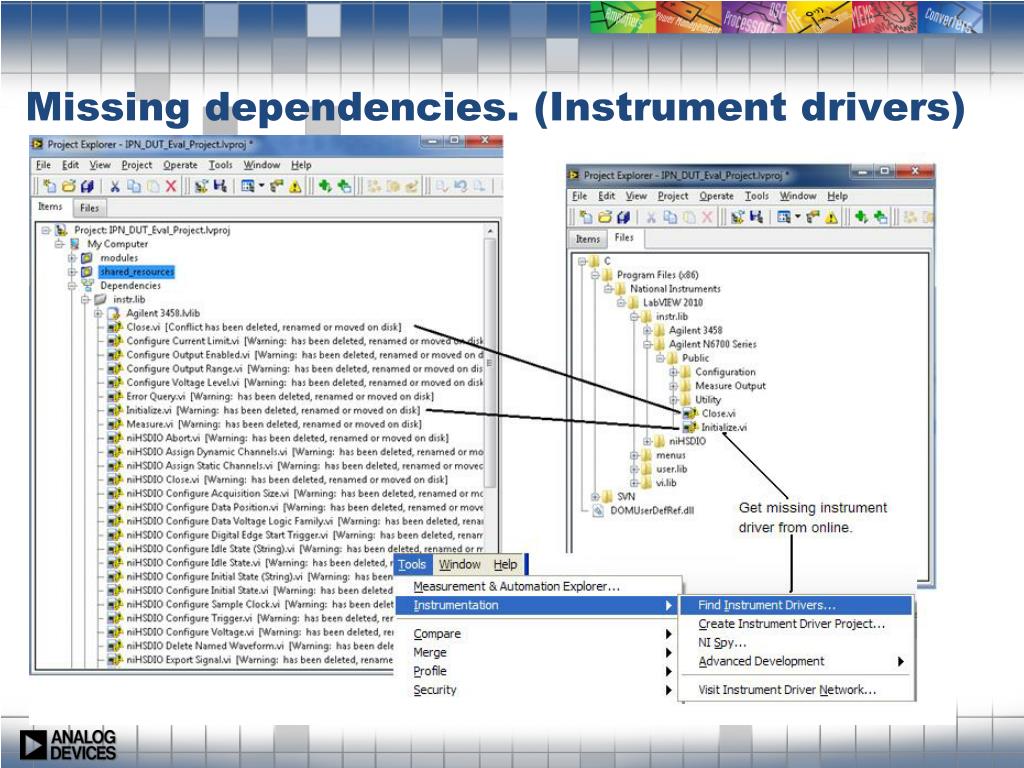Click first green arrow icon in left toolbar

click(x=325, y=187)
